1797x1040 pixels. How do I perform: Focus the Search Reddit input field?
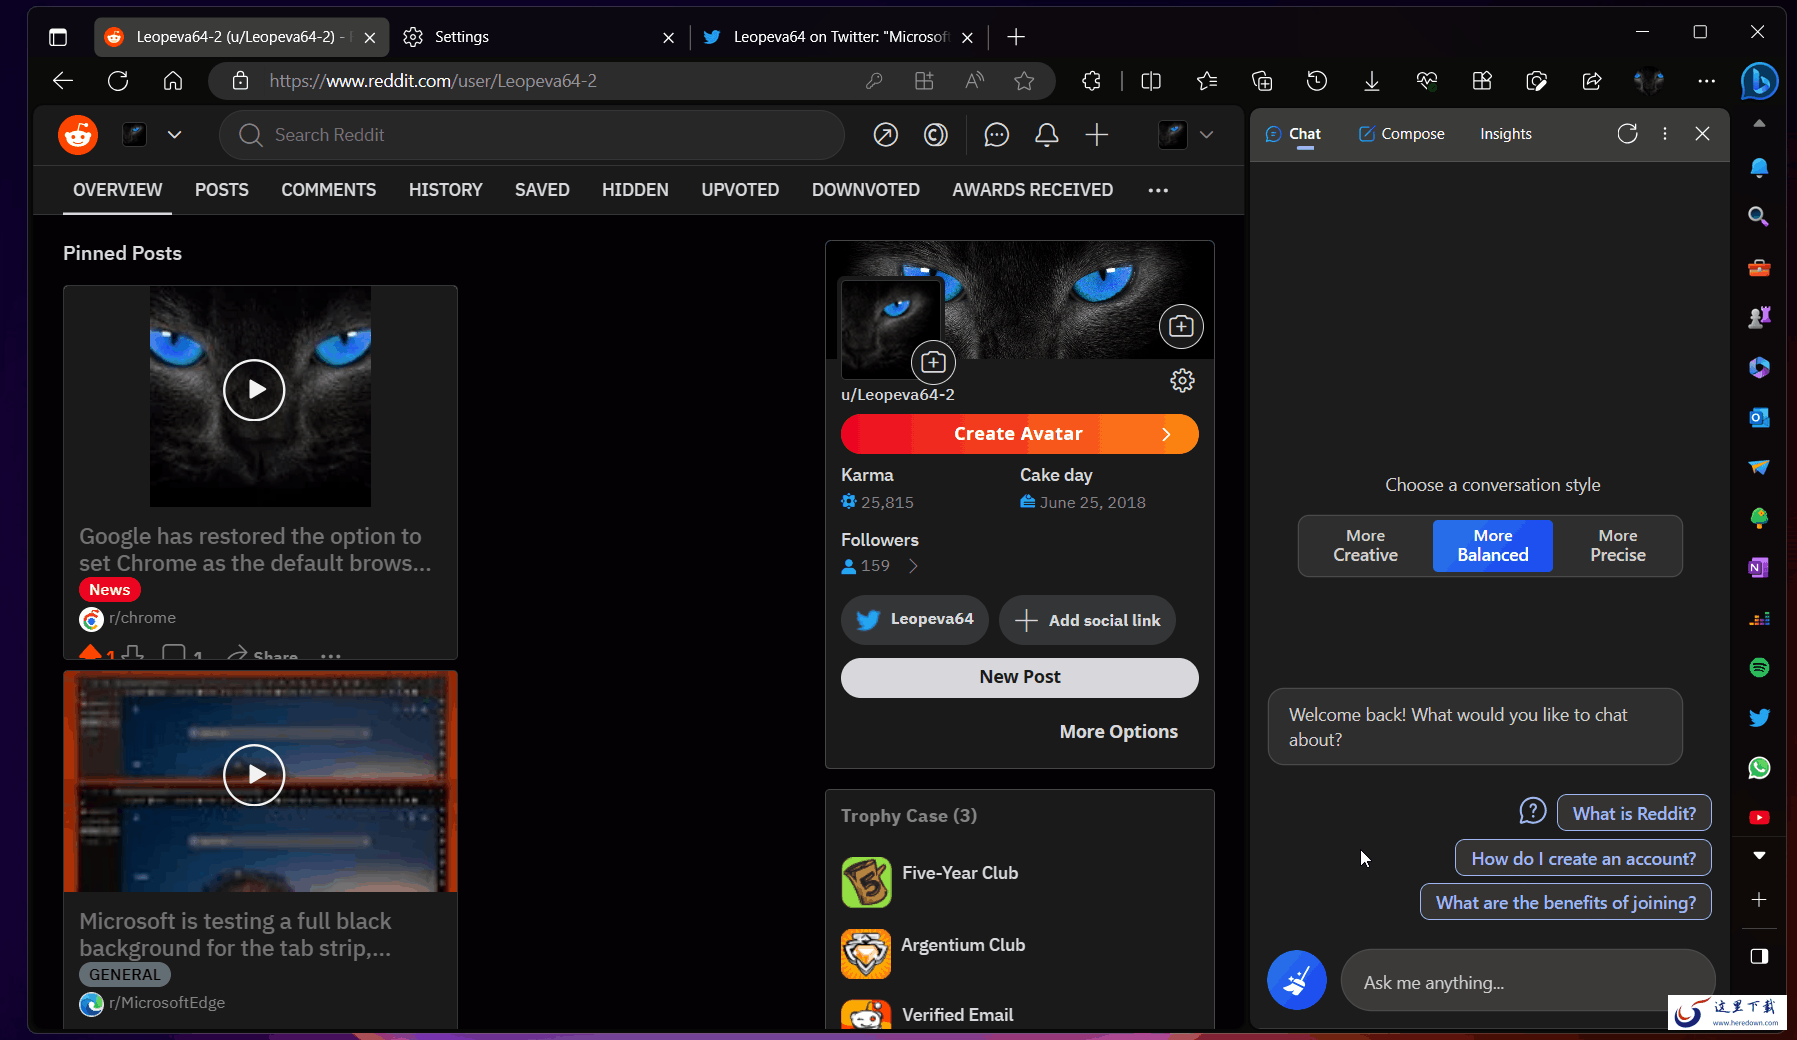click(x=532, y=135)
